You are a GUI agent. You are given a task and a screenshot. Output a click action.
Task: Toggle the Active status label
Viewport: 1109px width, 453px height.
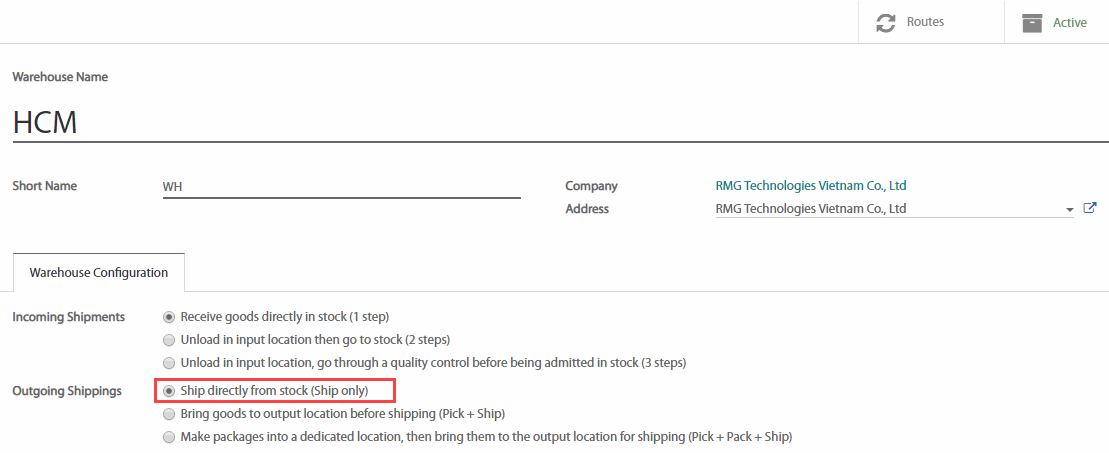(1069, 23)
